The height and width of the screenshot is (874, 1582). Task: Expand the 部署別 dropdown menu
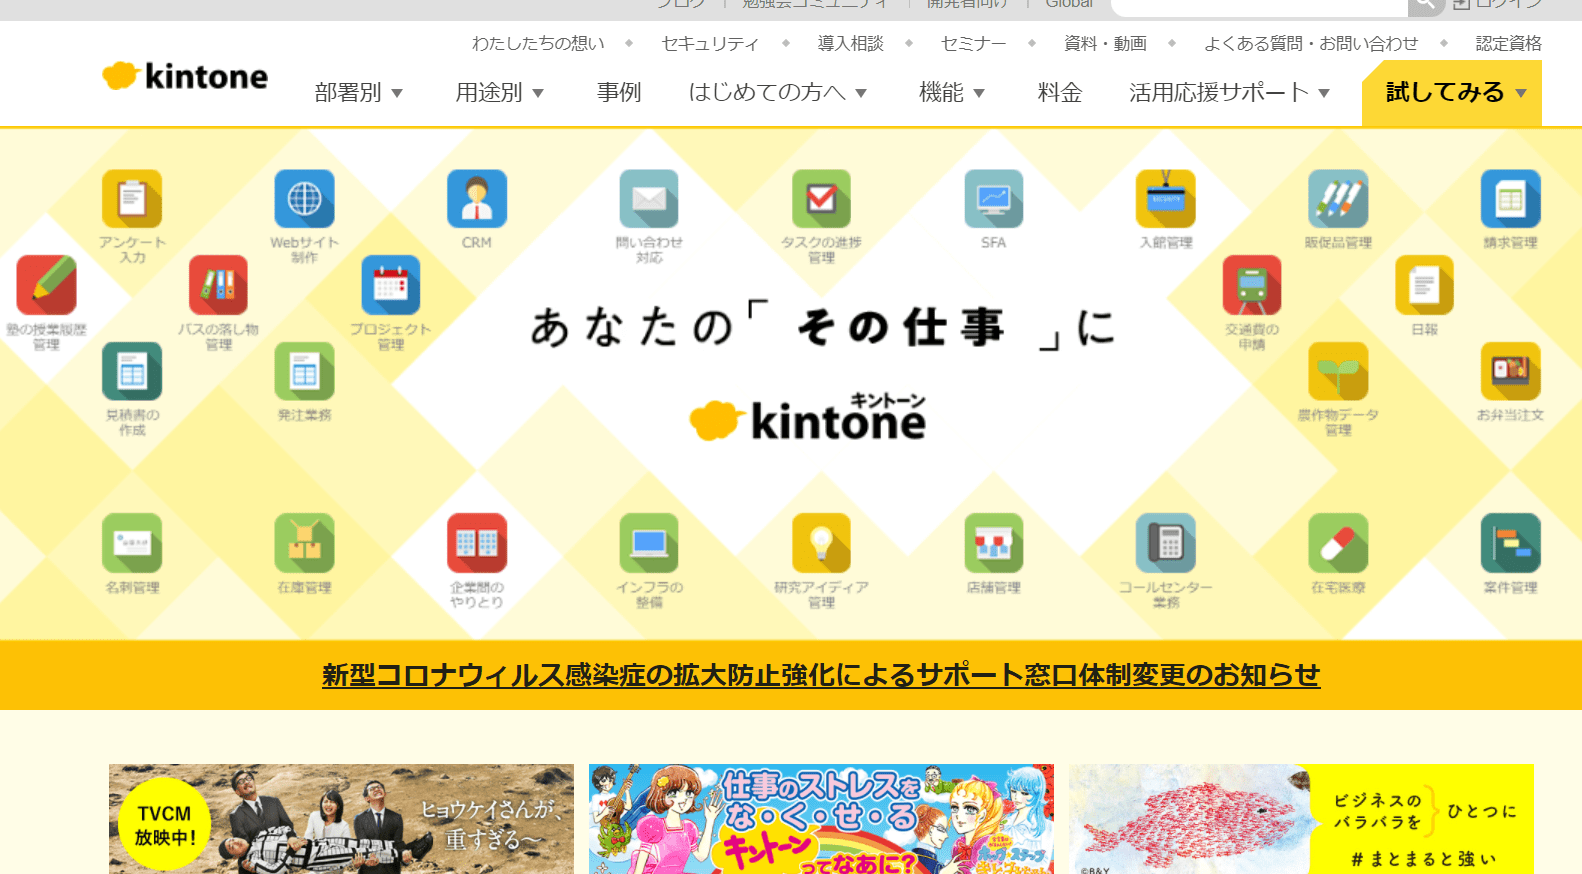(x=358, y=93)
